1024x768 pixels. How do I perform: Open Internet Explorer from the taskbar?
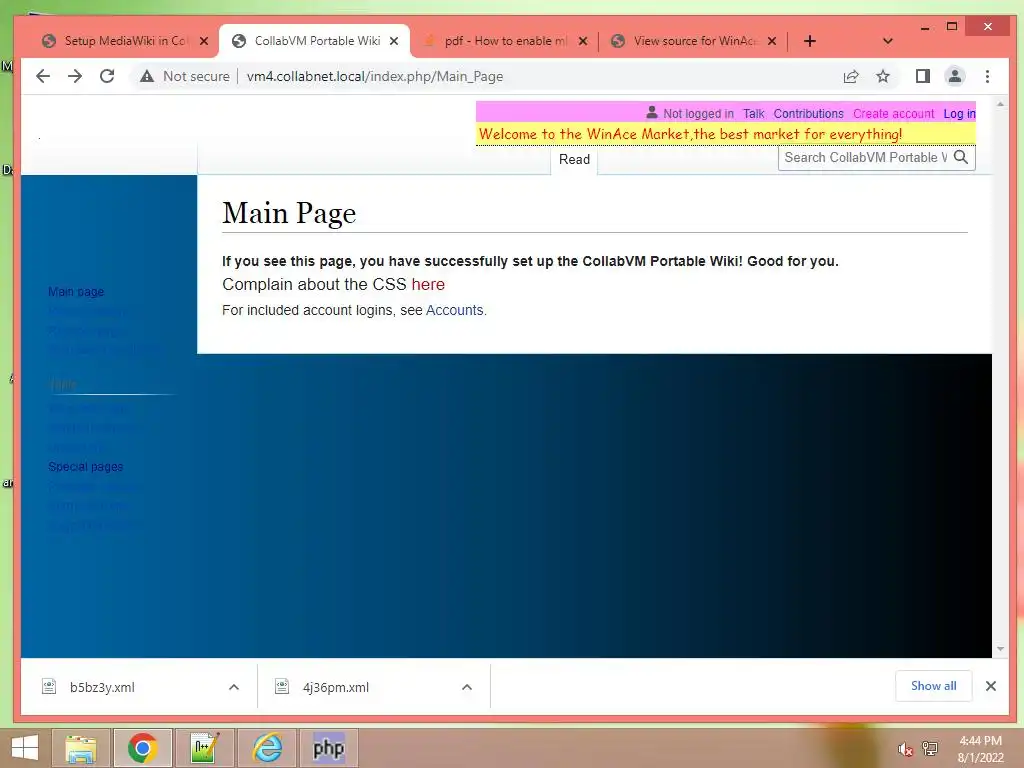(x=267, y=748)
